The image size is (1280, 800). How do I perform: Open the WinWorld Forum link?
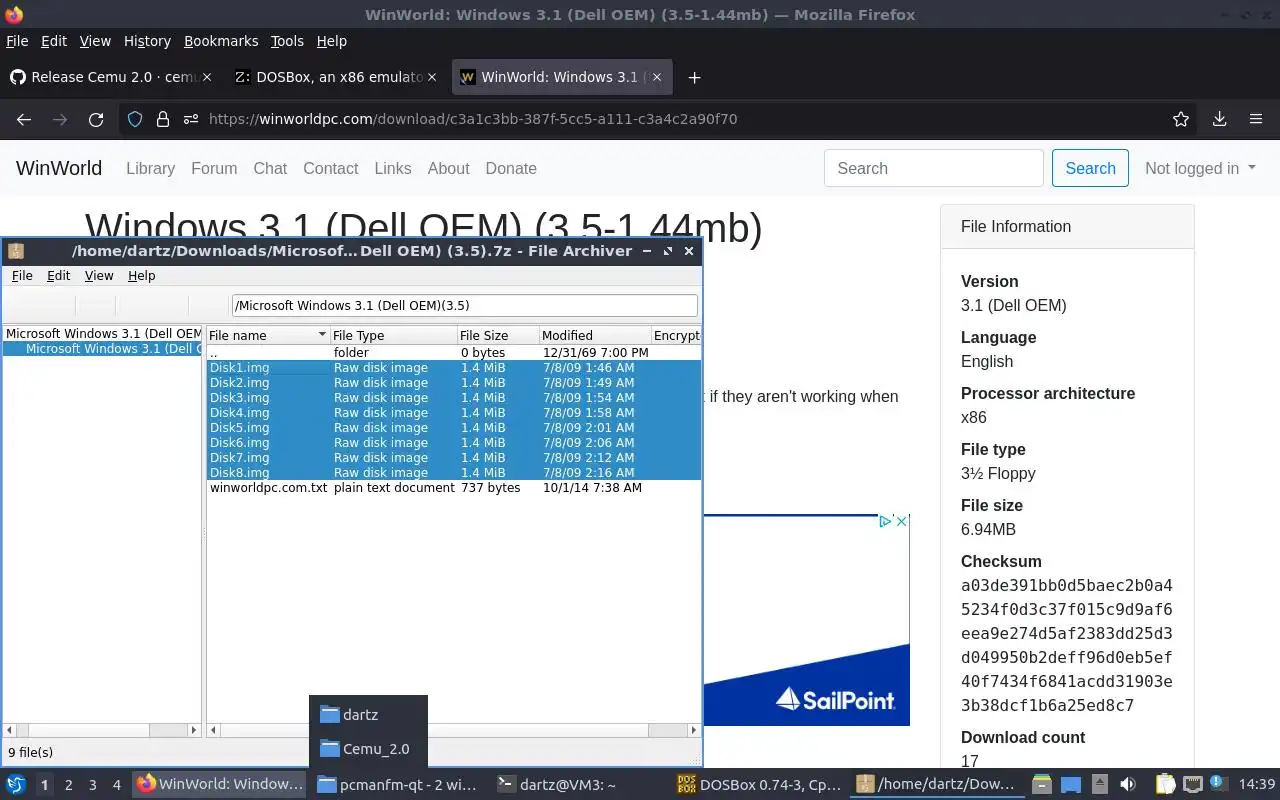coord(214,168)
